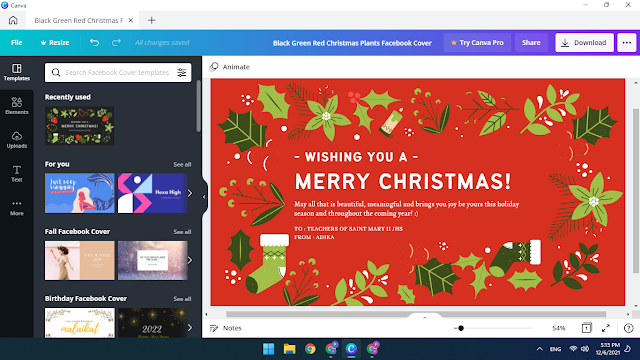Open the volume control in tray

point(585,349)
